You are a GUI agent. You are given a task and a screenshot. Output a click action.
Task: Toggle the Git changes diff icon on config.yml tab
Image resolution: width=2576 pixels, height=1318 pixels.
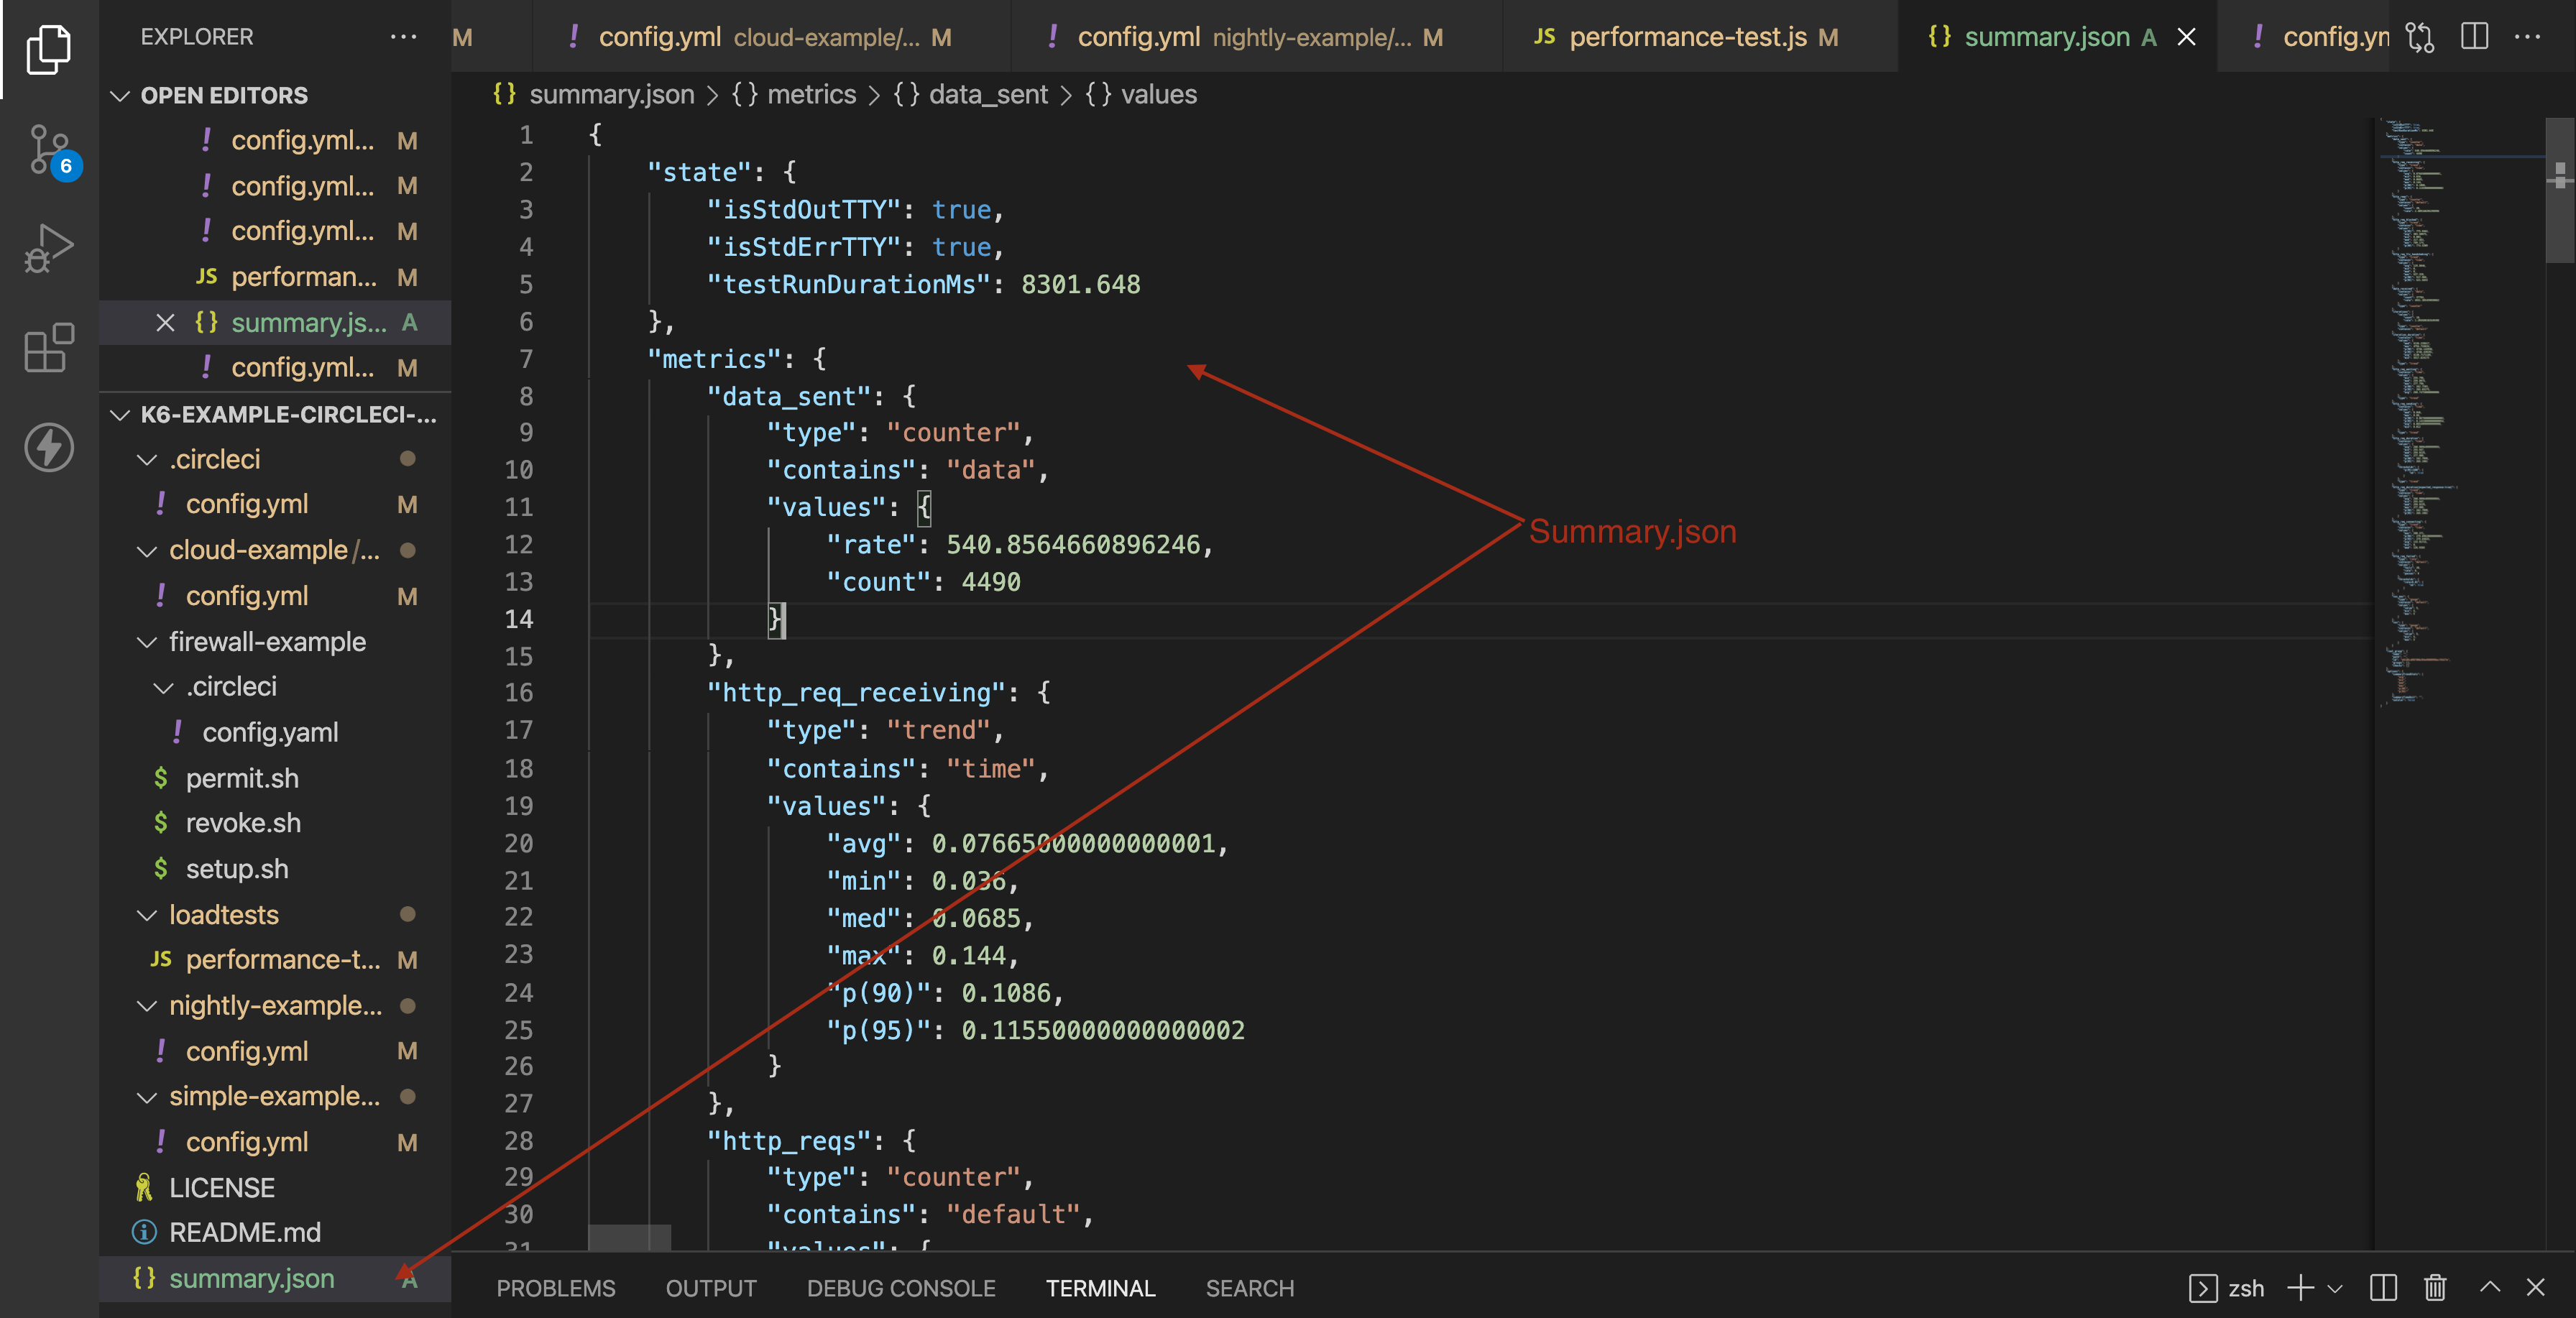(x=2421, y=37)
